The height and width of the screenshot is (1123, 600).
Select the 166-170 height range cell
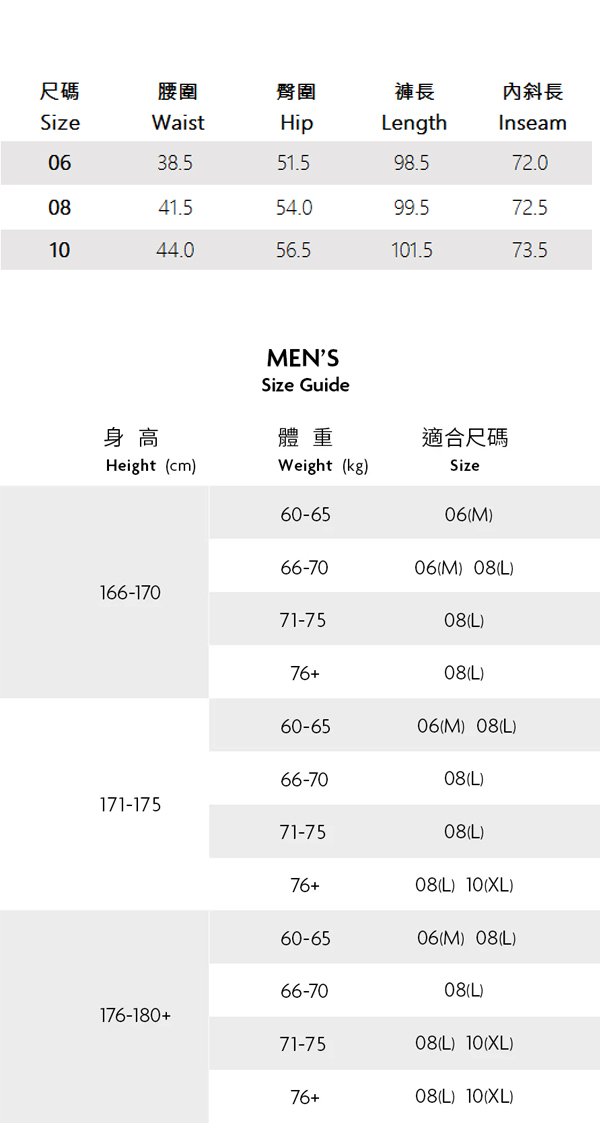[x=130, y=593]
